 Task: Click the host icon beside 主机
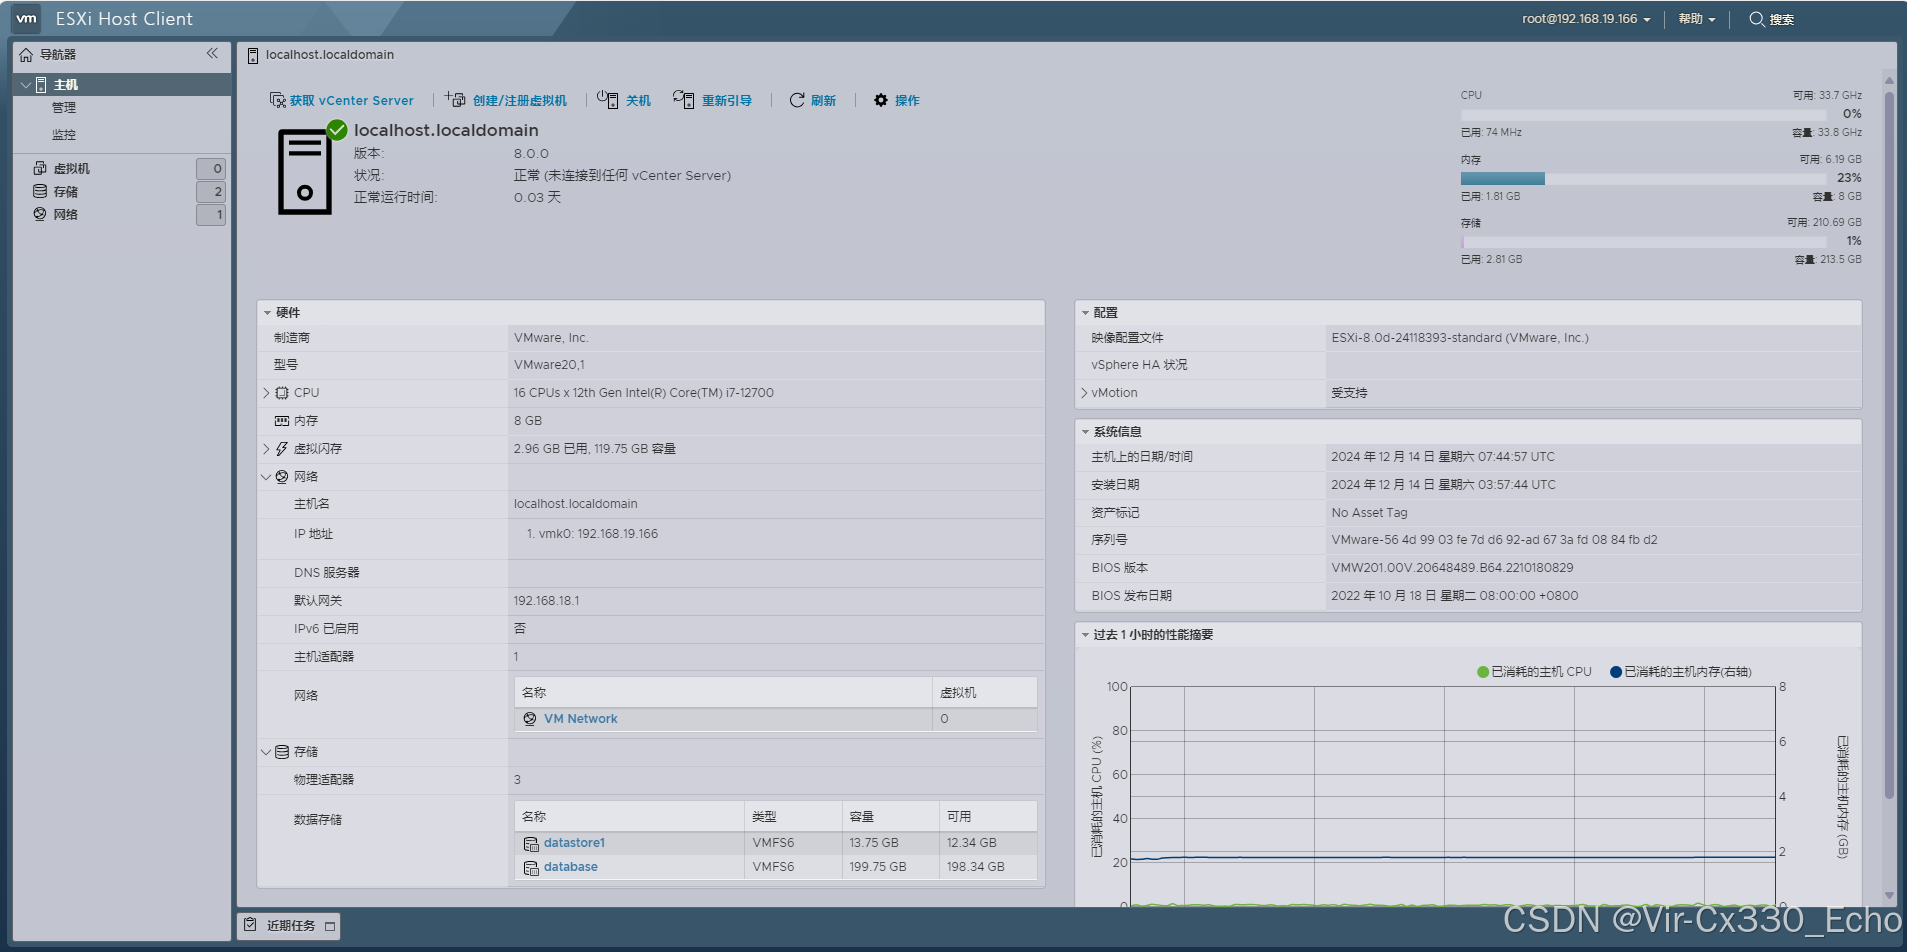[x=41, y=85]
